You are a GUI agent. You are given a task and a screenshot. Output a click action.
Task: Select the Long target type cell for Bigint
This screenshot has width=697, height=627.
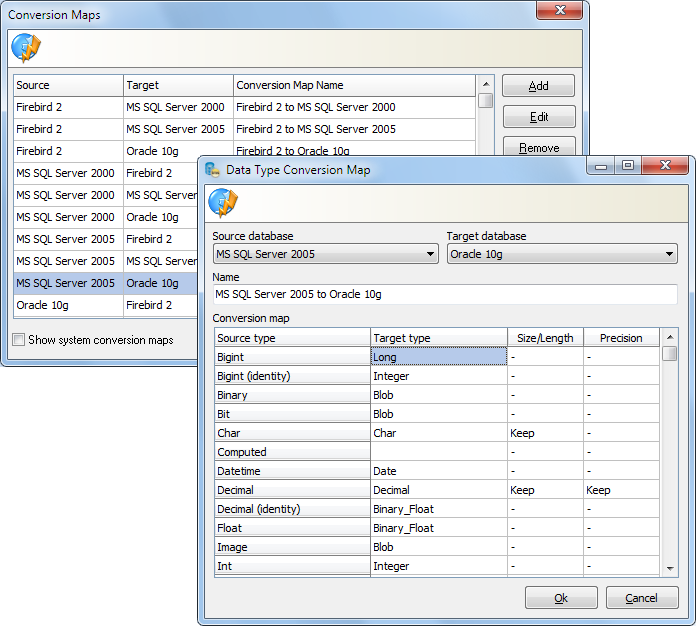438,357
